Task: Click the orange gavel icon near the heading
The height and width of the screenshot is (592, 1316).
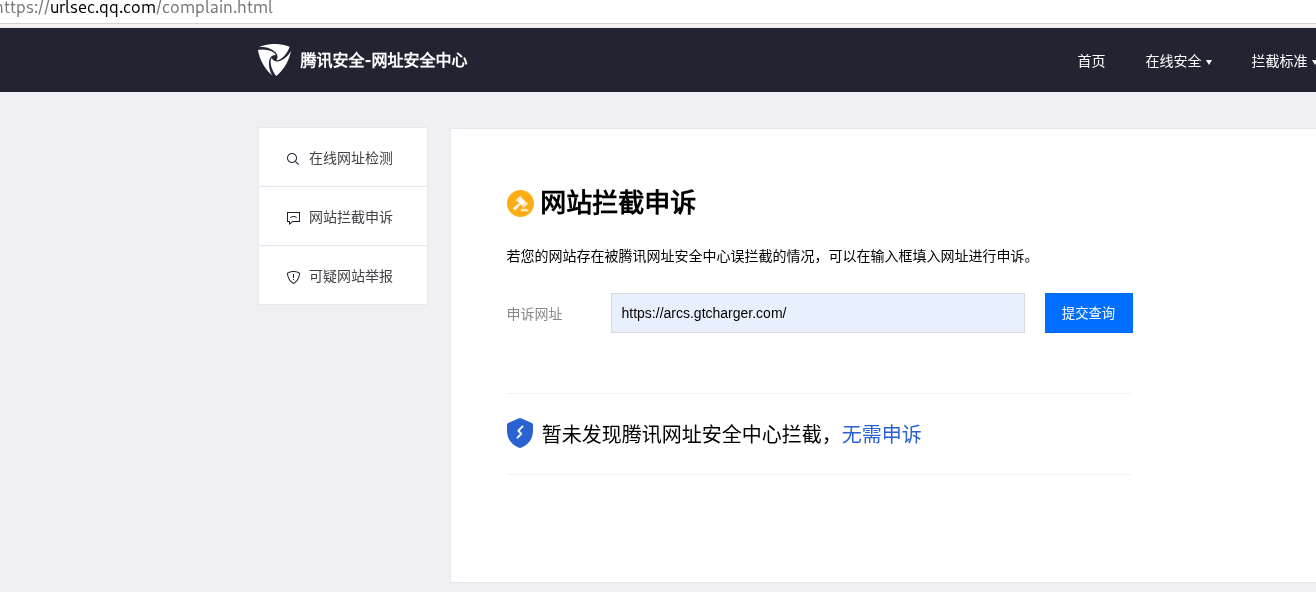Action: 520,204
